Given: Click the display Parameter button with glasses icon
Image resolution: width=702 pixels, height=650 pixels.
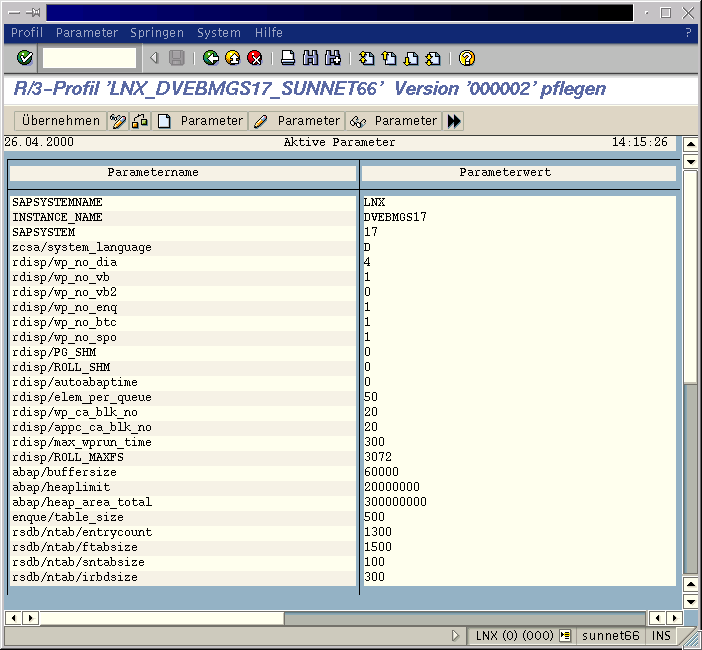Looking at the screenshot, I should [394, 121].
